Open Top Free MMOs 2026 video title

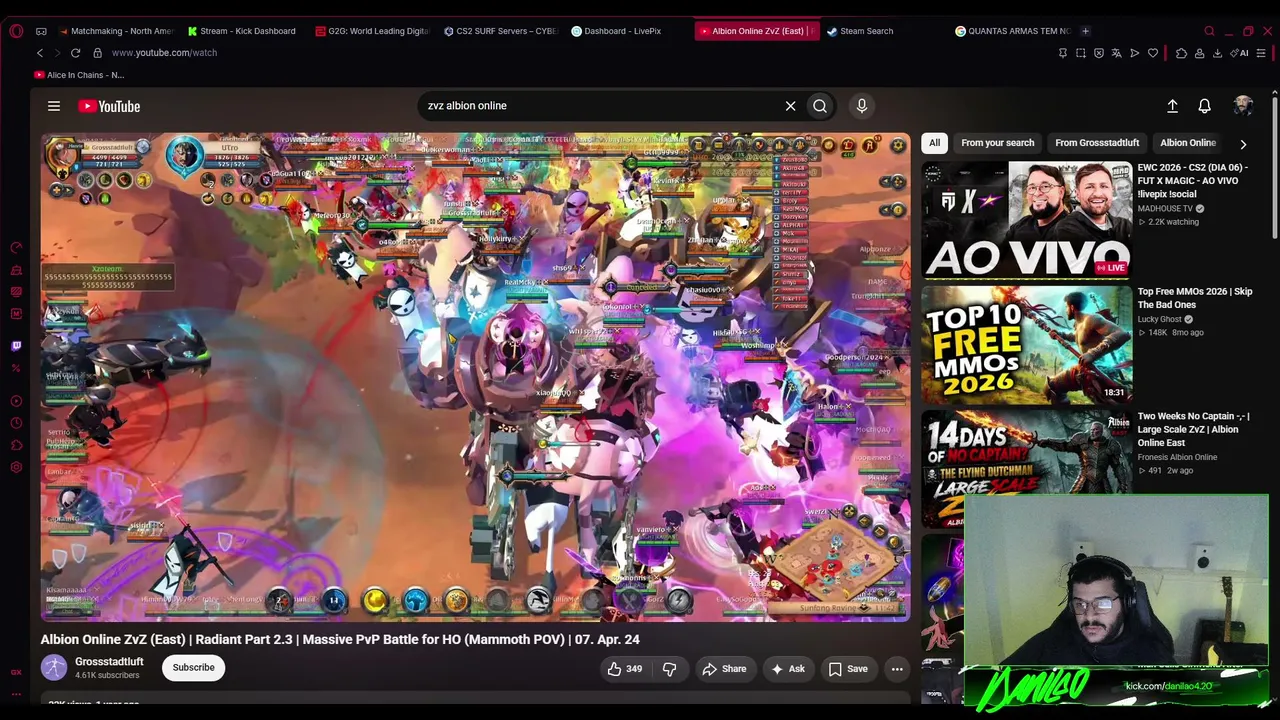coord(1195,298)
